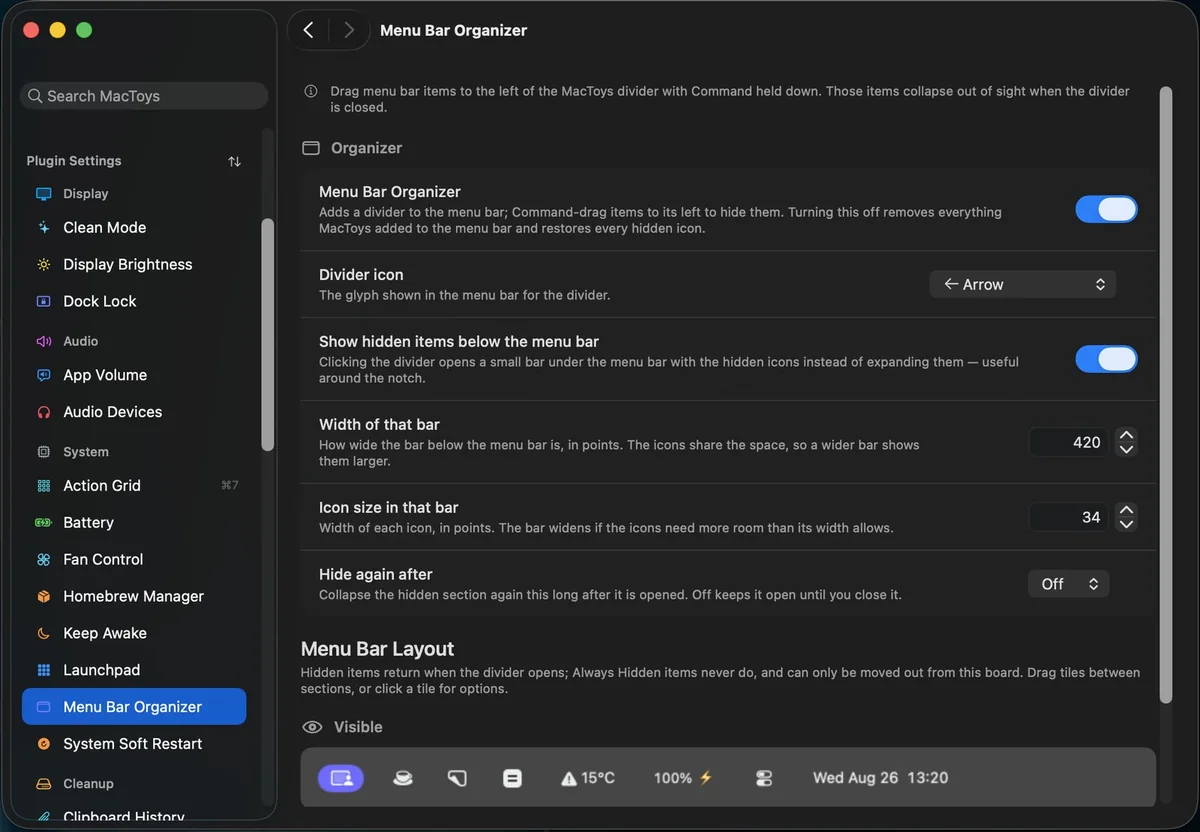Click the Display Brightness sun icon
Screen dimensions: 1200x832
point(44,265)
